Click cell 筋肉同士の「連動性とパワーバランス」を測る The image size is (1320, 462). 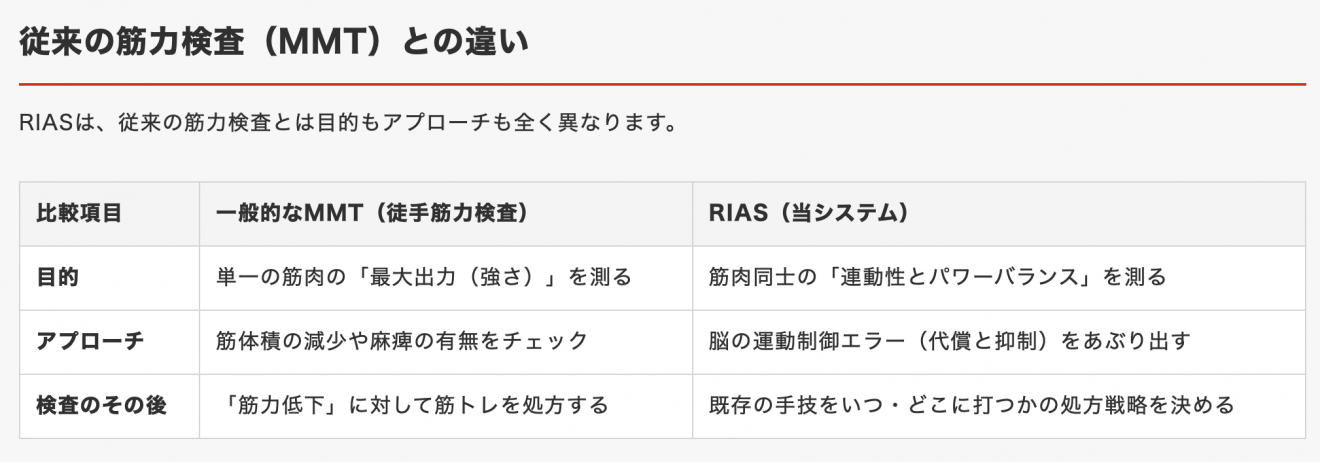[x=937, y=277]
